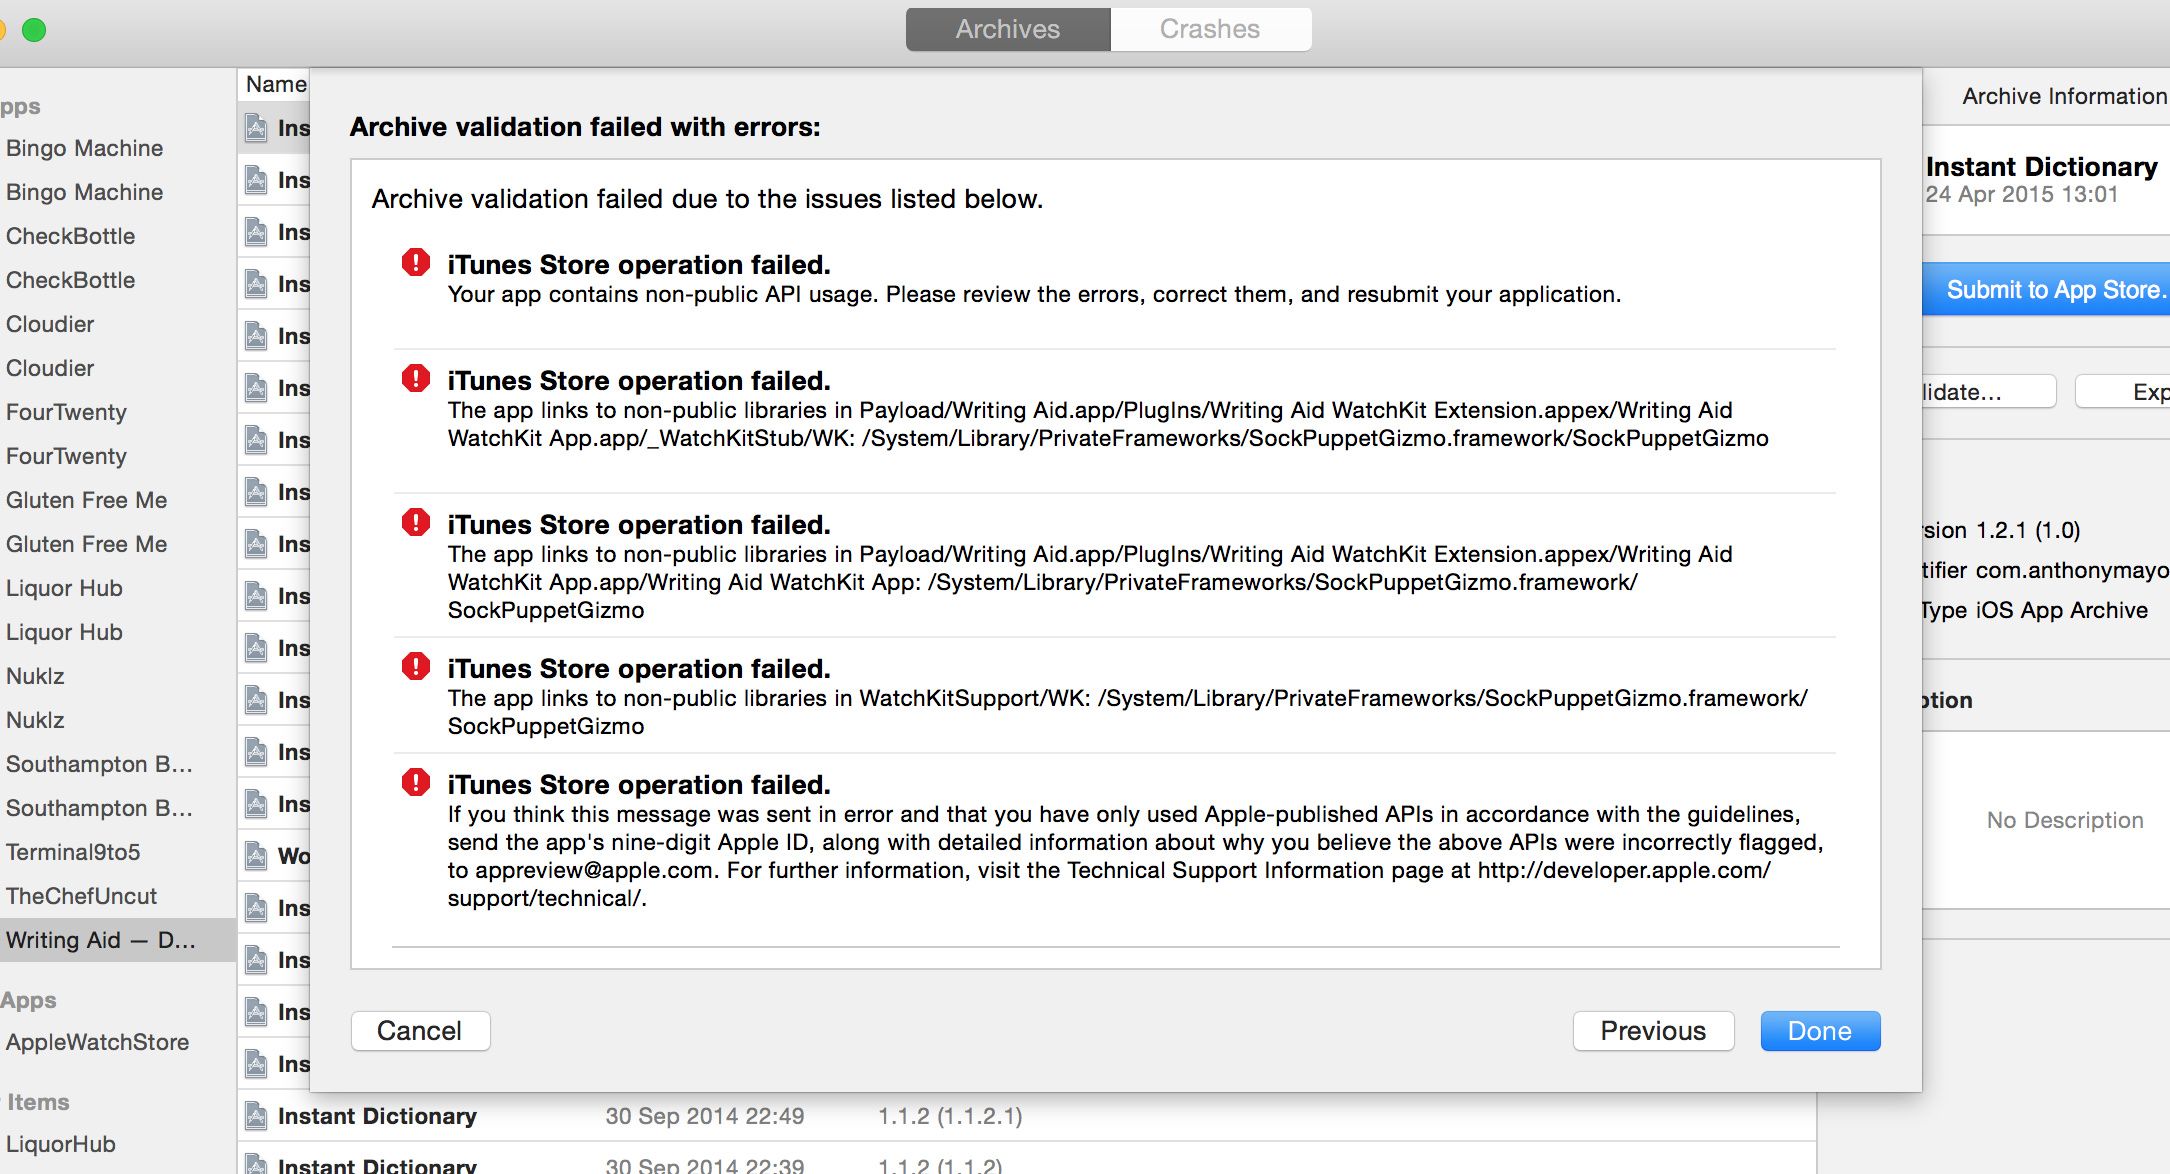Click the second red error icon
Image resolution: width=2170 pixels, height=1174 pixels.
coord(415,379)
